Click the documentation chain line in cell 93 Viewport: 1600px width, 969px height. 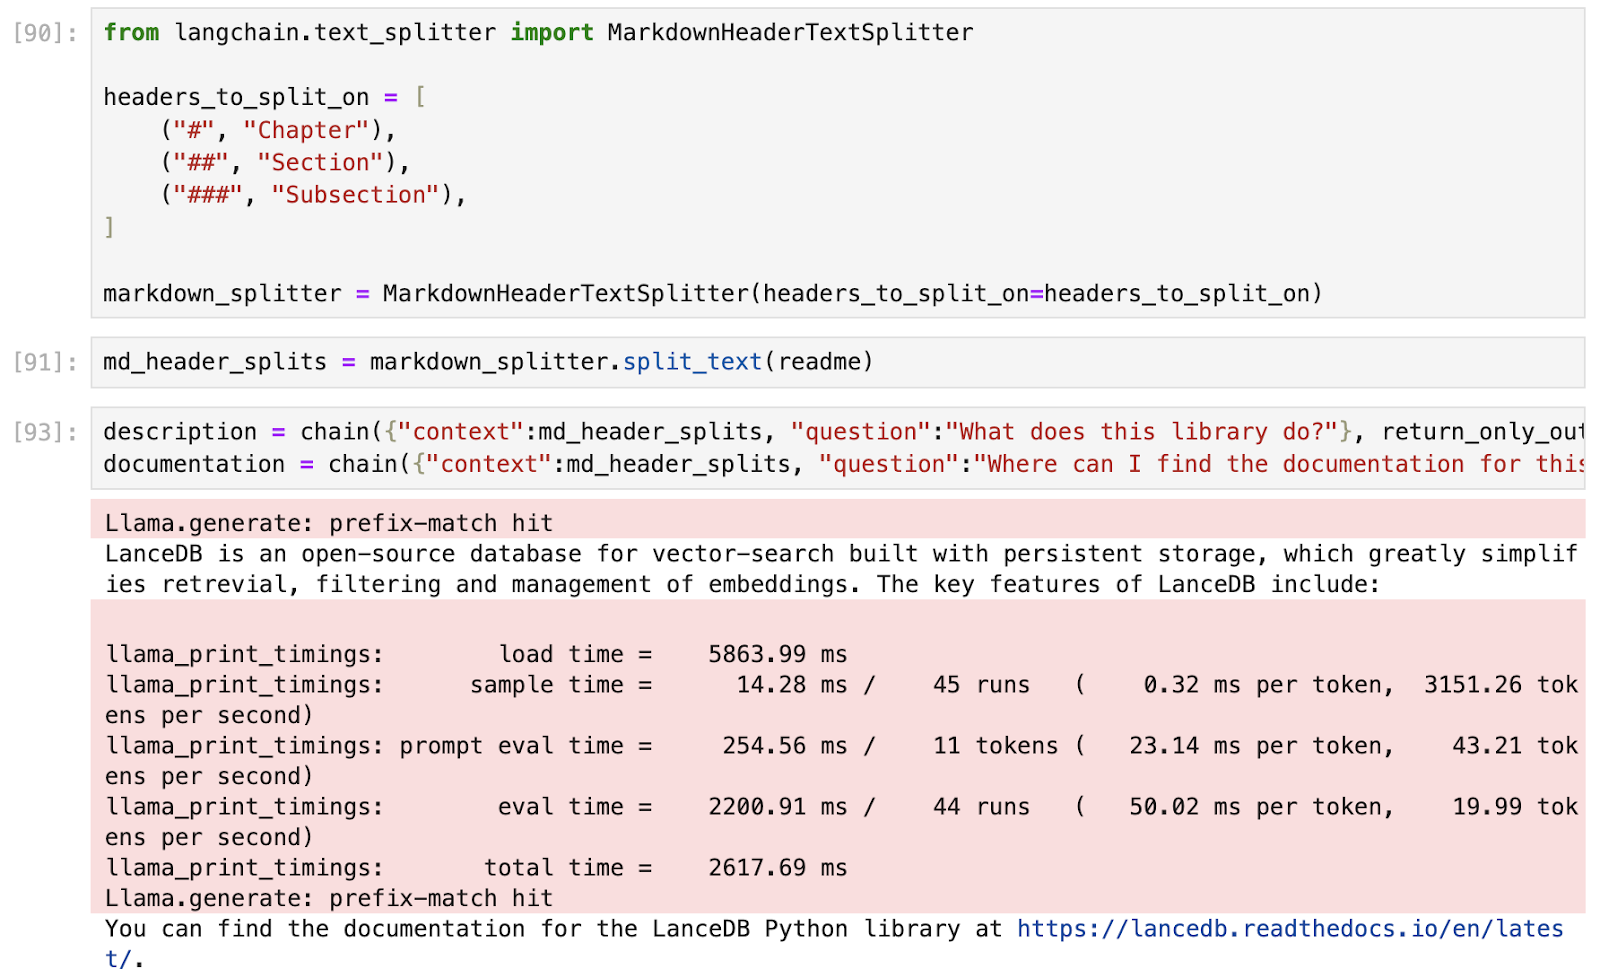(x=194, y=464)
